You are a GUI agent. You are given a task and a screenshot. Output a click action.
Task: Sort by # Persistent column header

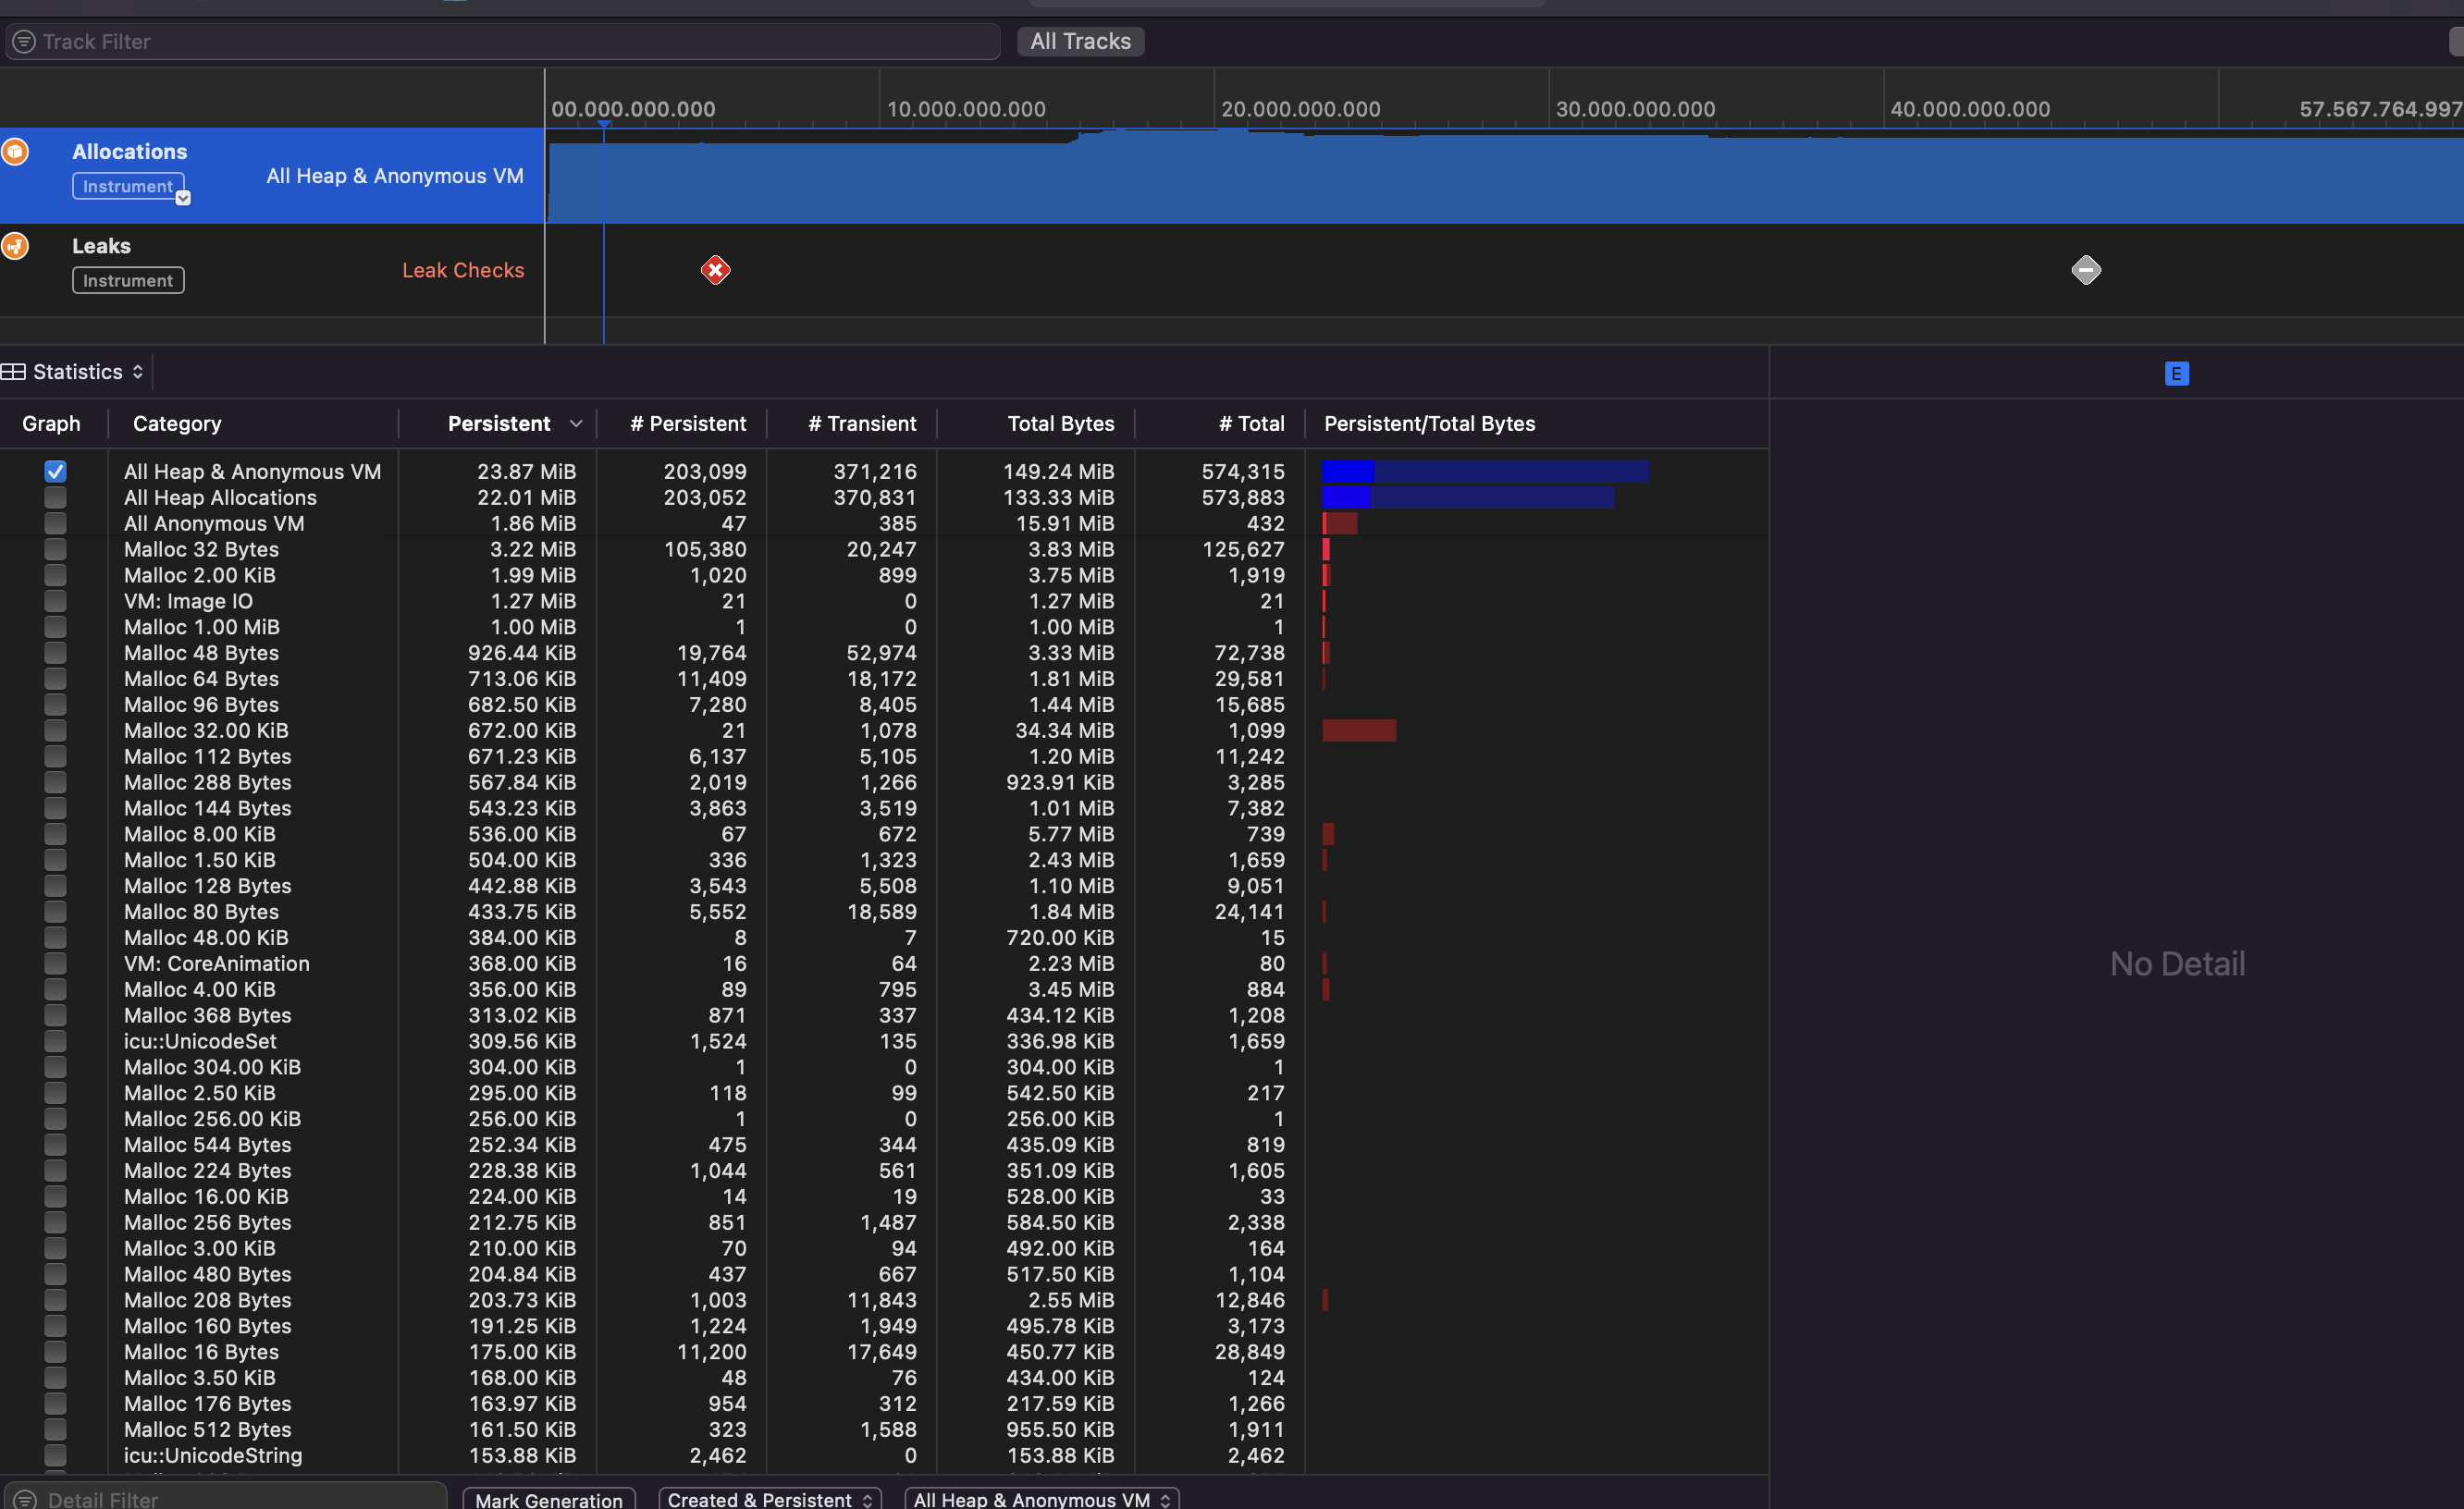pos(688,424)
